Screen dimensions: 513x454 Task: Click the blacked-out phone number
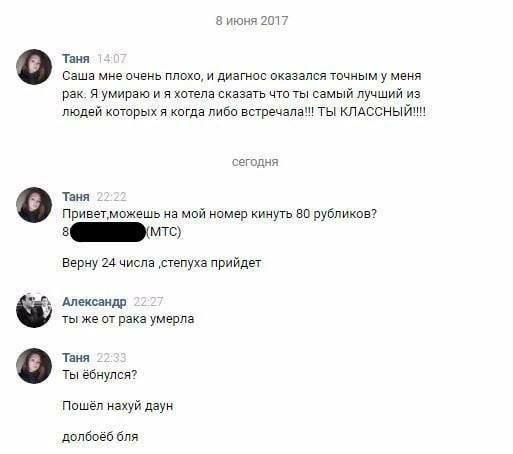coord(108,232)
